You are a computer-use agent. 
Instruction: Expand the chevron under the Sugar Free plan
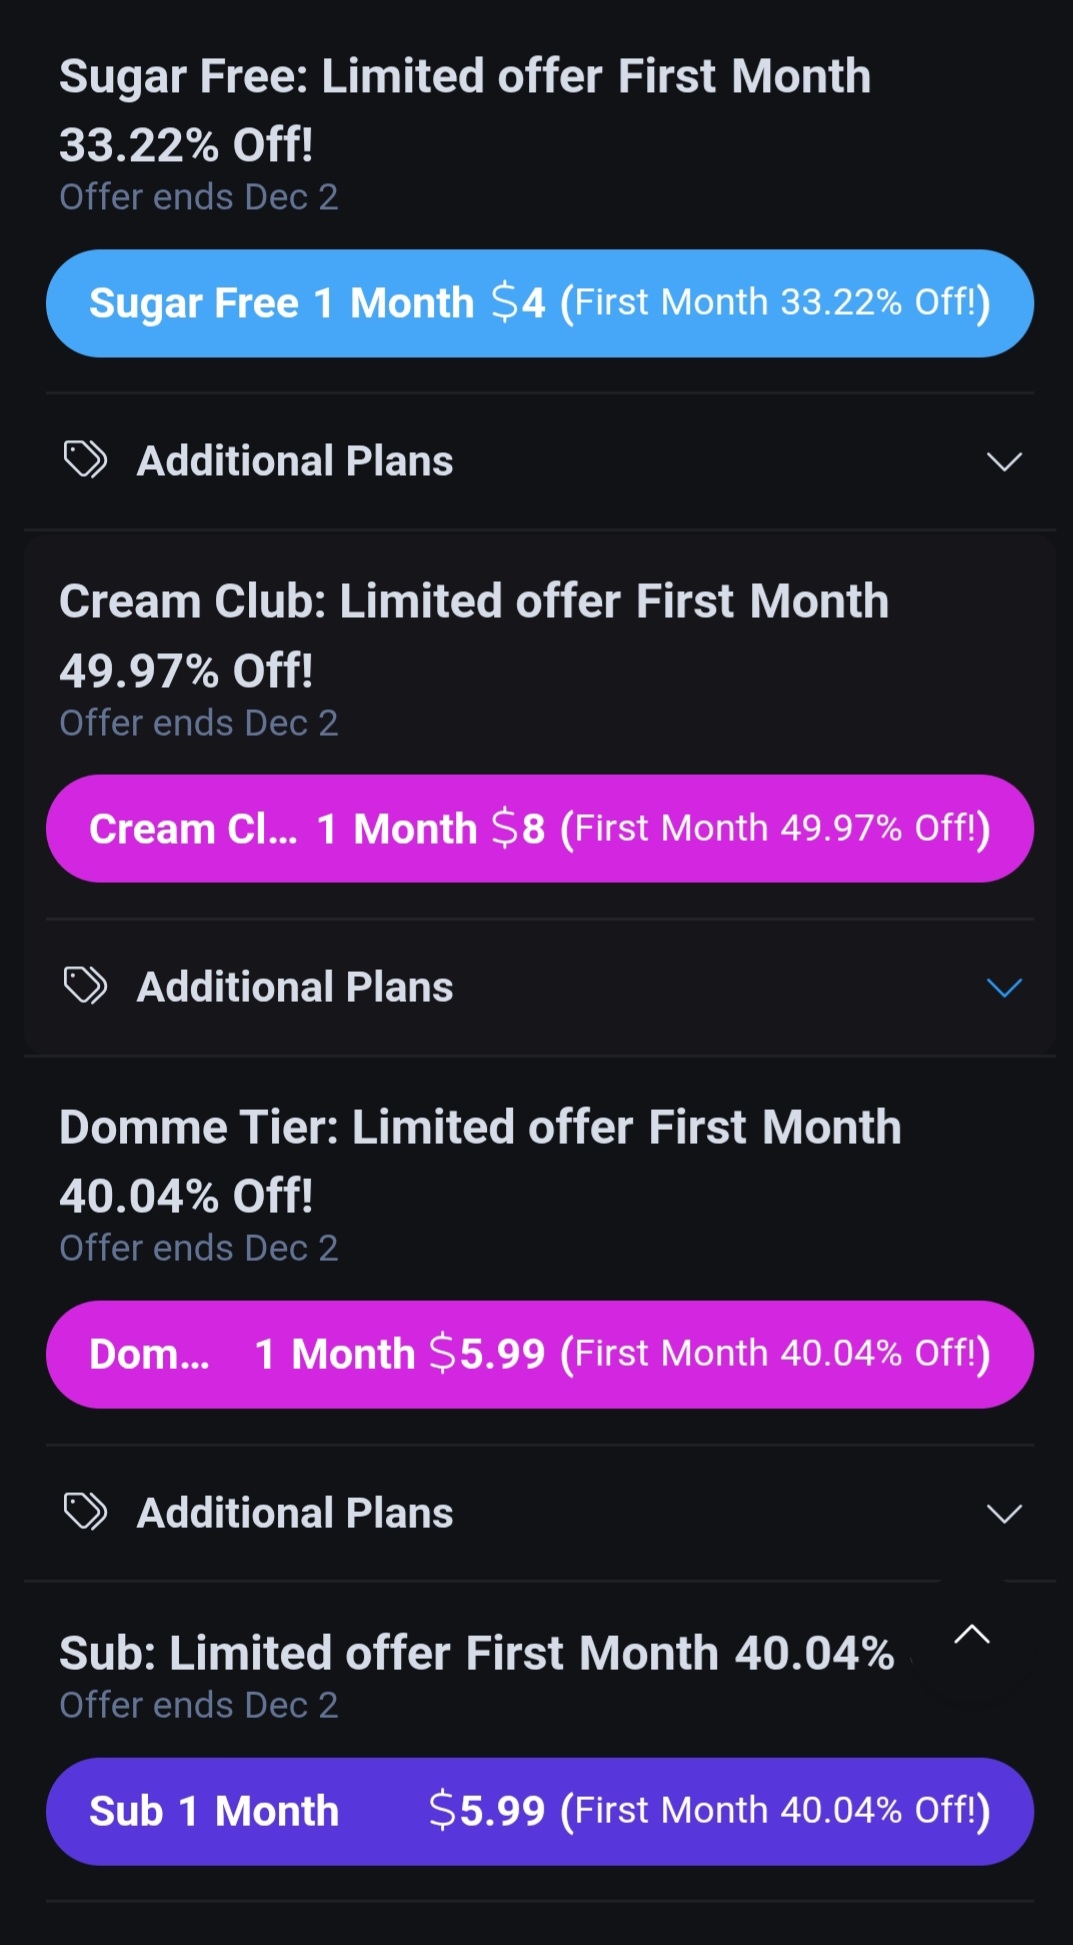1004,461
